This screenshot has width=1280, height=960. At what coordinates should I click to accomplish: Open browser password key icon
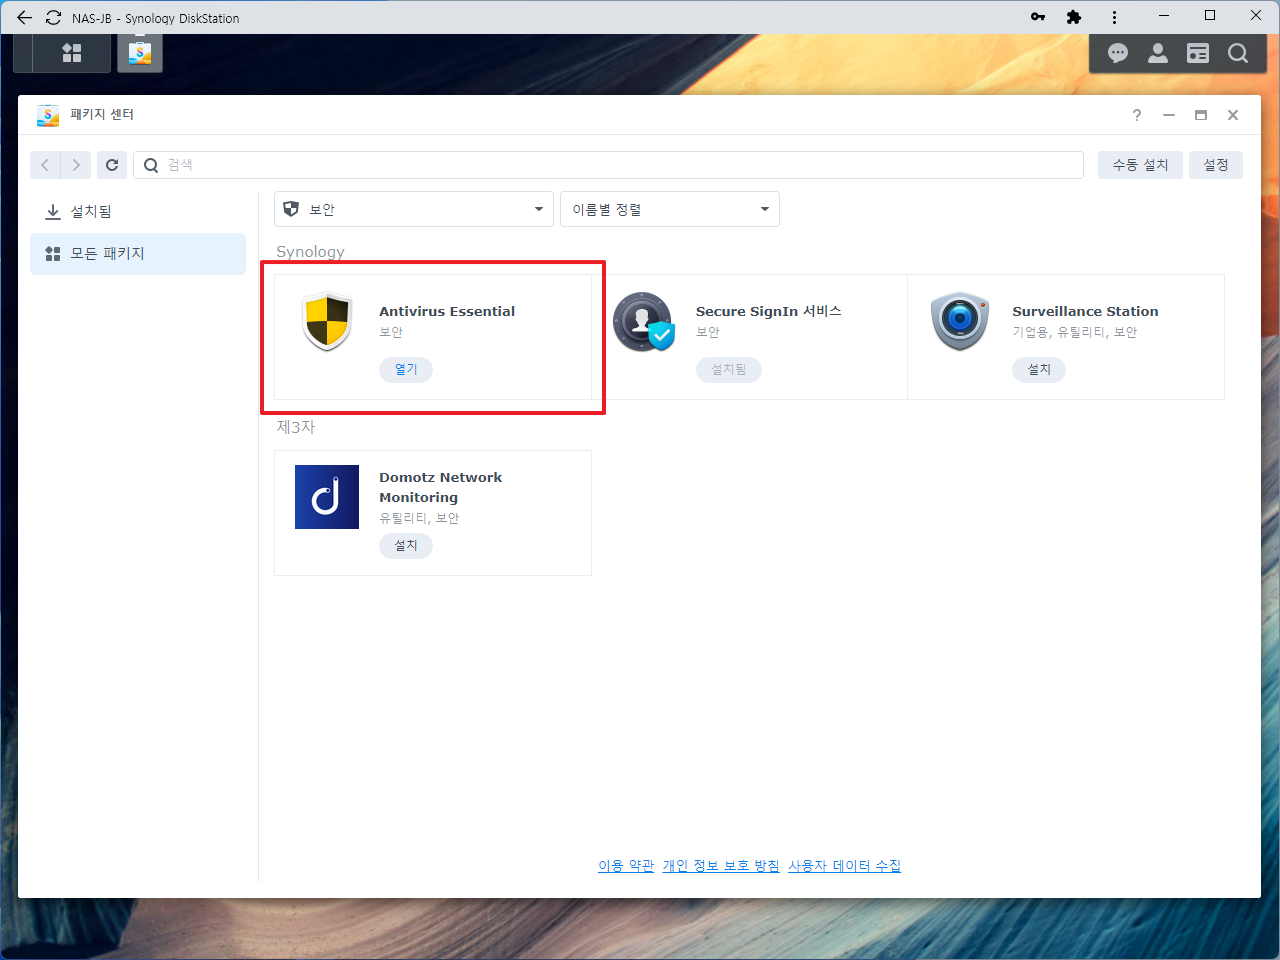coord(1038,17)
